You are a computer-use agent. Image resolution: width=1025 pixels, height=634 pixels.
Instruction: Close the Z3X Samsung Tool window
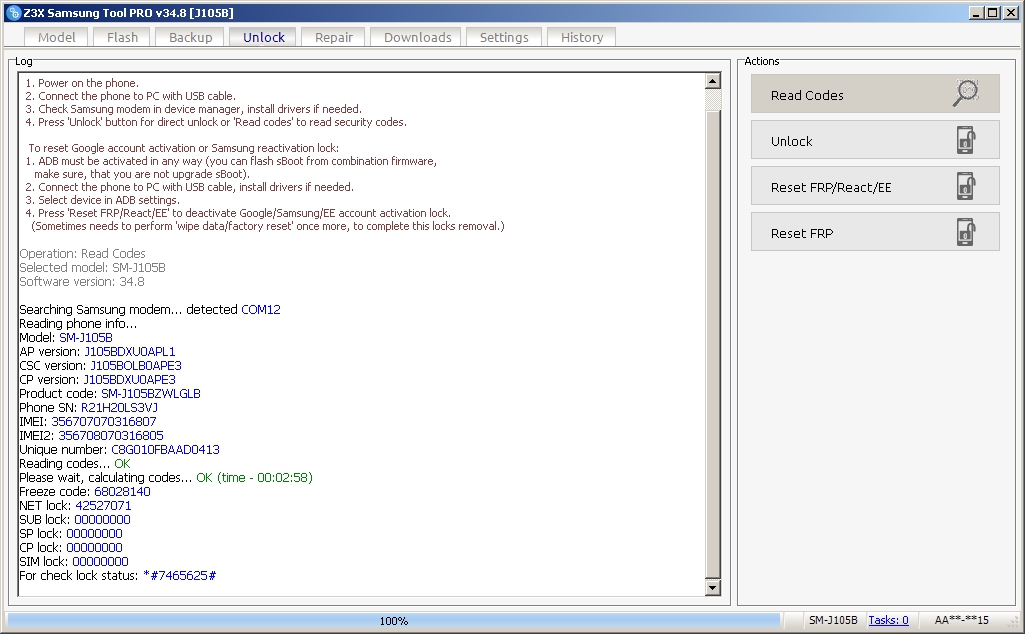tap(1009, 13)
